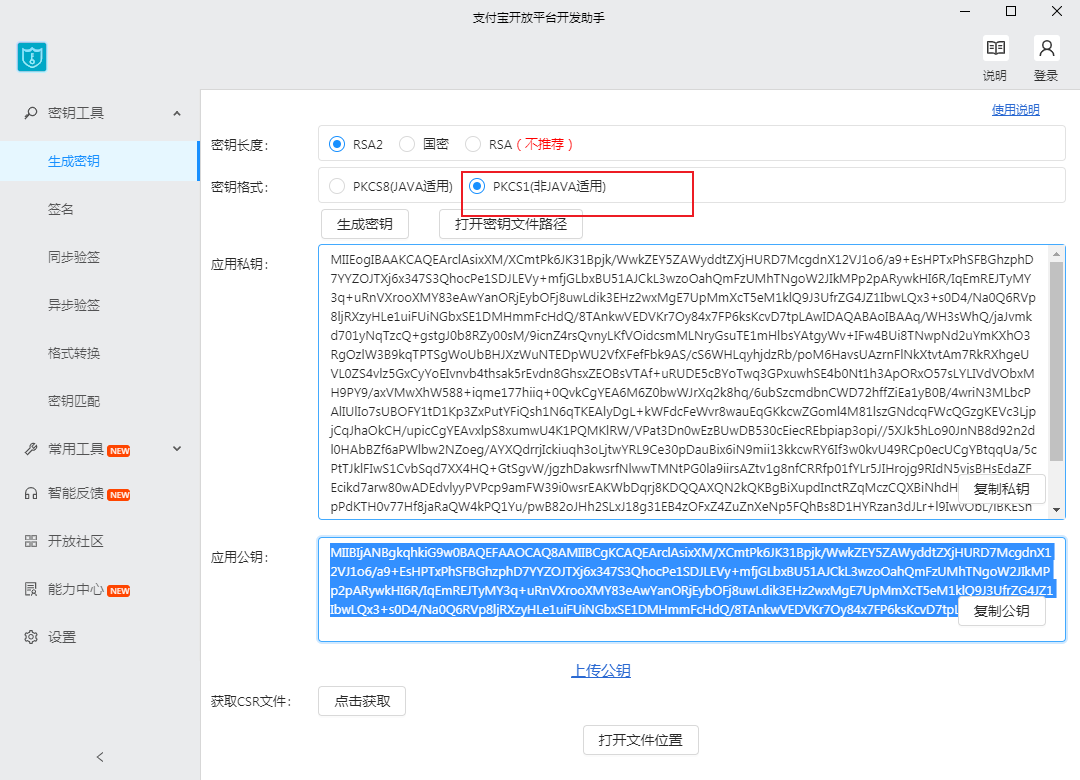Viewport: 1080px width, 780px height.
Task: Click the 密钥长度: label
Action: 239,145
